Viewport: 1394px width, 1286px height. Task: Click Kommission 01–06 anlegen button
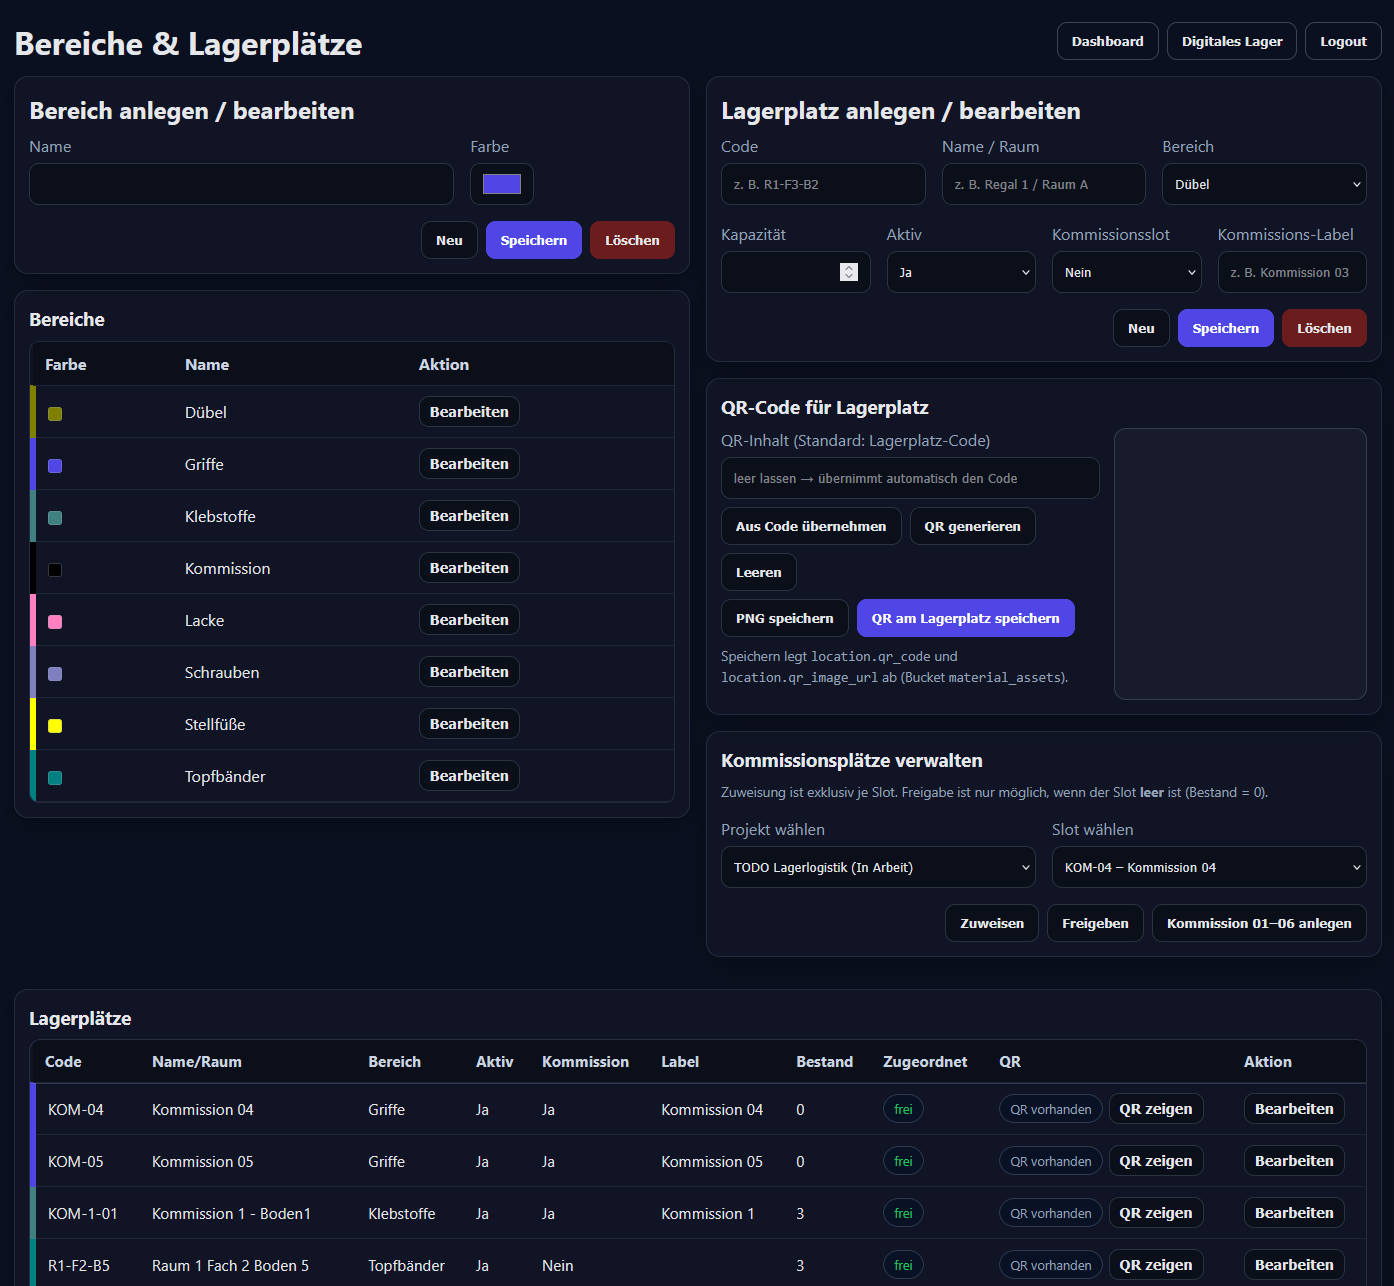coord(1258,923)
